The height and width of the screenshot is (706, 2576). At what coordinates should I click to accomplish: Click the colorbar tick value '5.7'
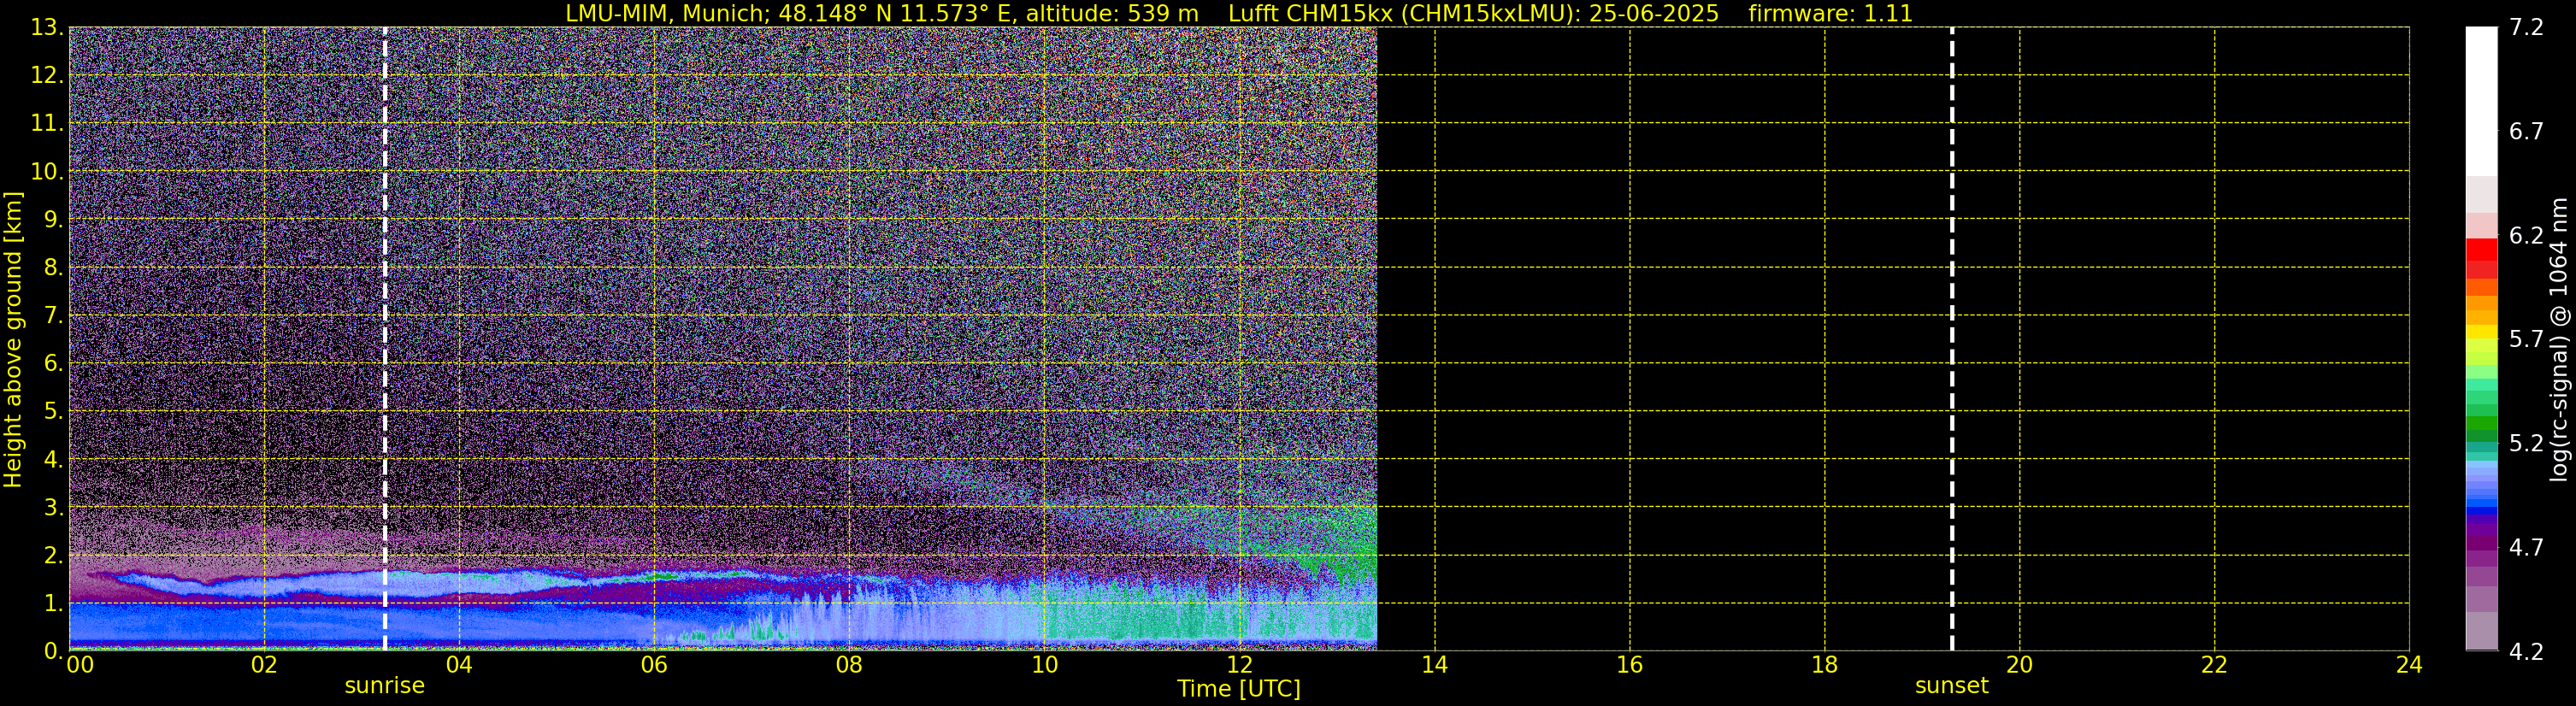point(2526,340)
